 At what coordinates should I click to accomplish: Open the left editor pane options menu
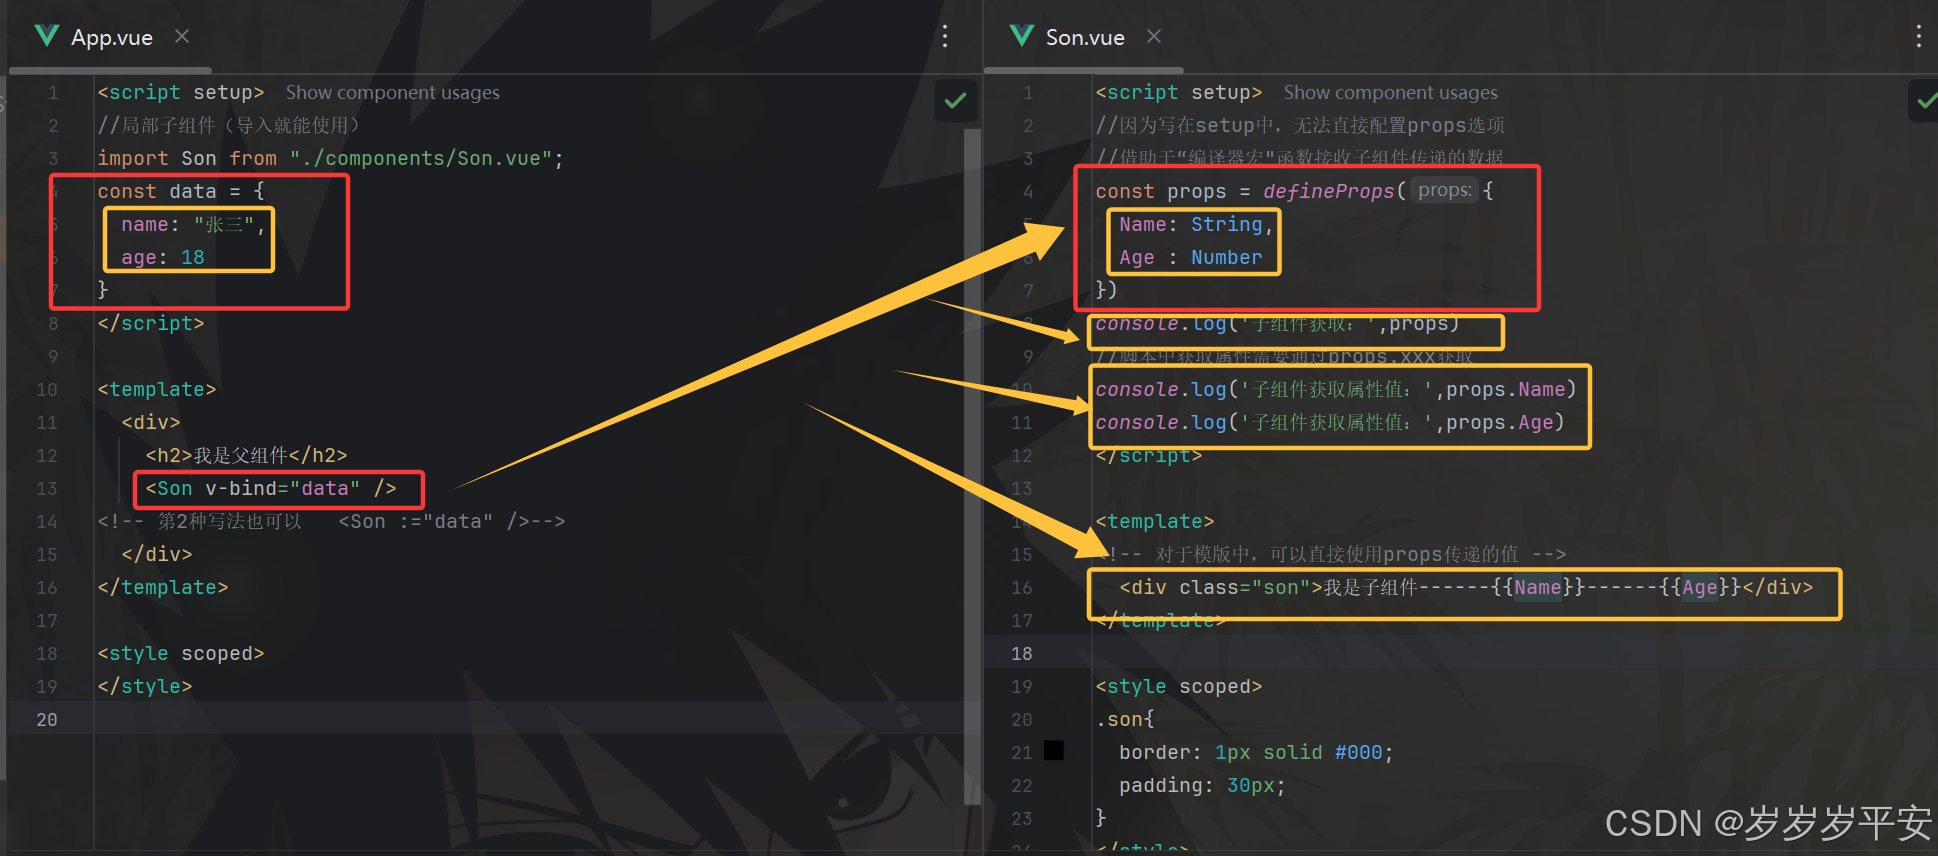(945, 37)
